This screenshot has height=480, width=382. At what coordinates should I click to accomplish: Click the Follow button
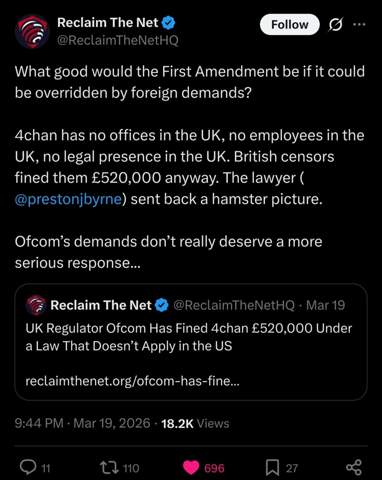click(x=289, y=25)
